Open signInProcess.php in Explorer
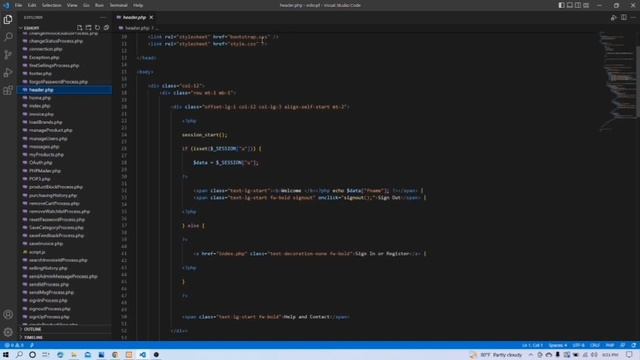Screen dimensions: 640x360 48,300
